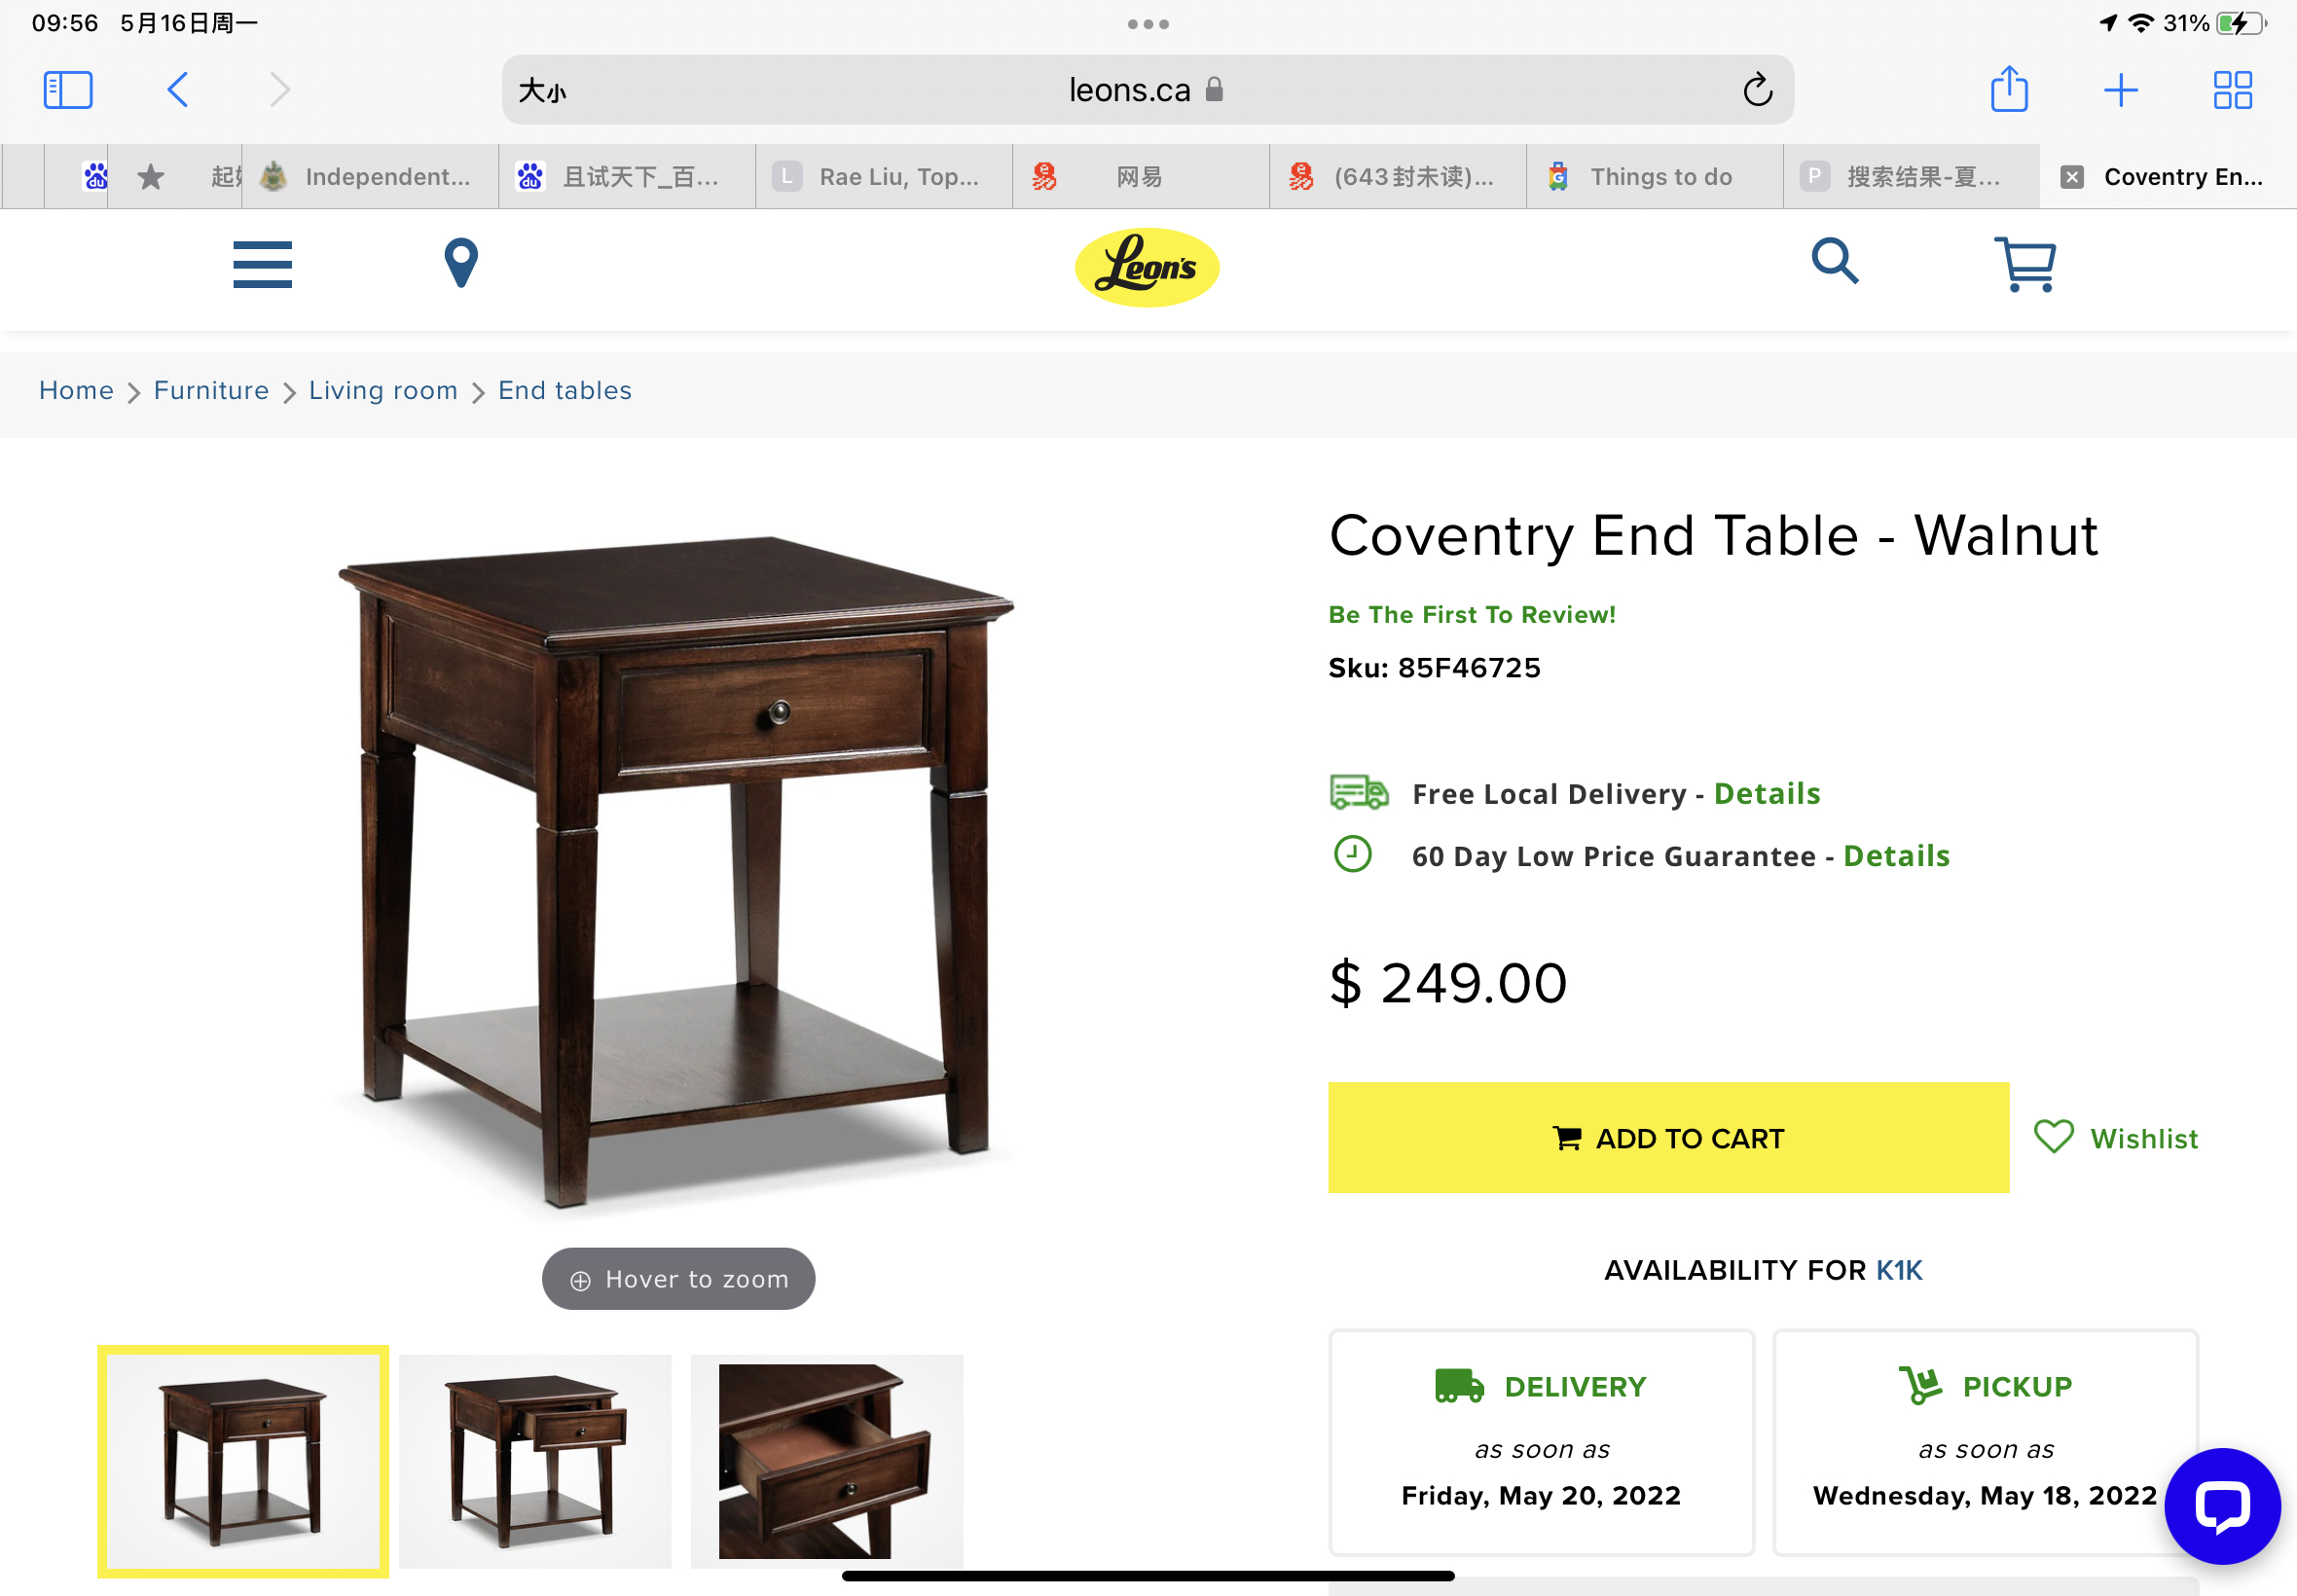The height and width of the screenshot is (1596, 2297).
Task: Add item to Wishlist
Action: [2116, 1138]
